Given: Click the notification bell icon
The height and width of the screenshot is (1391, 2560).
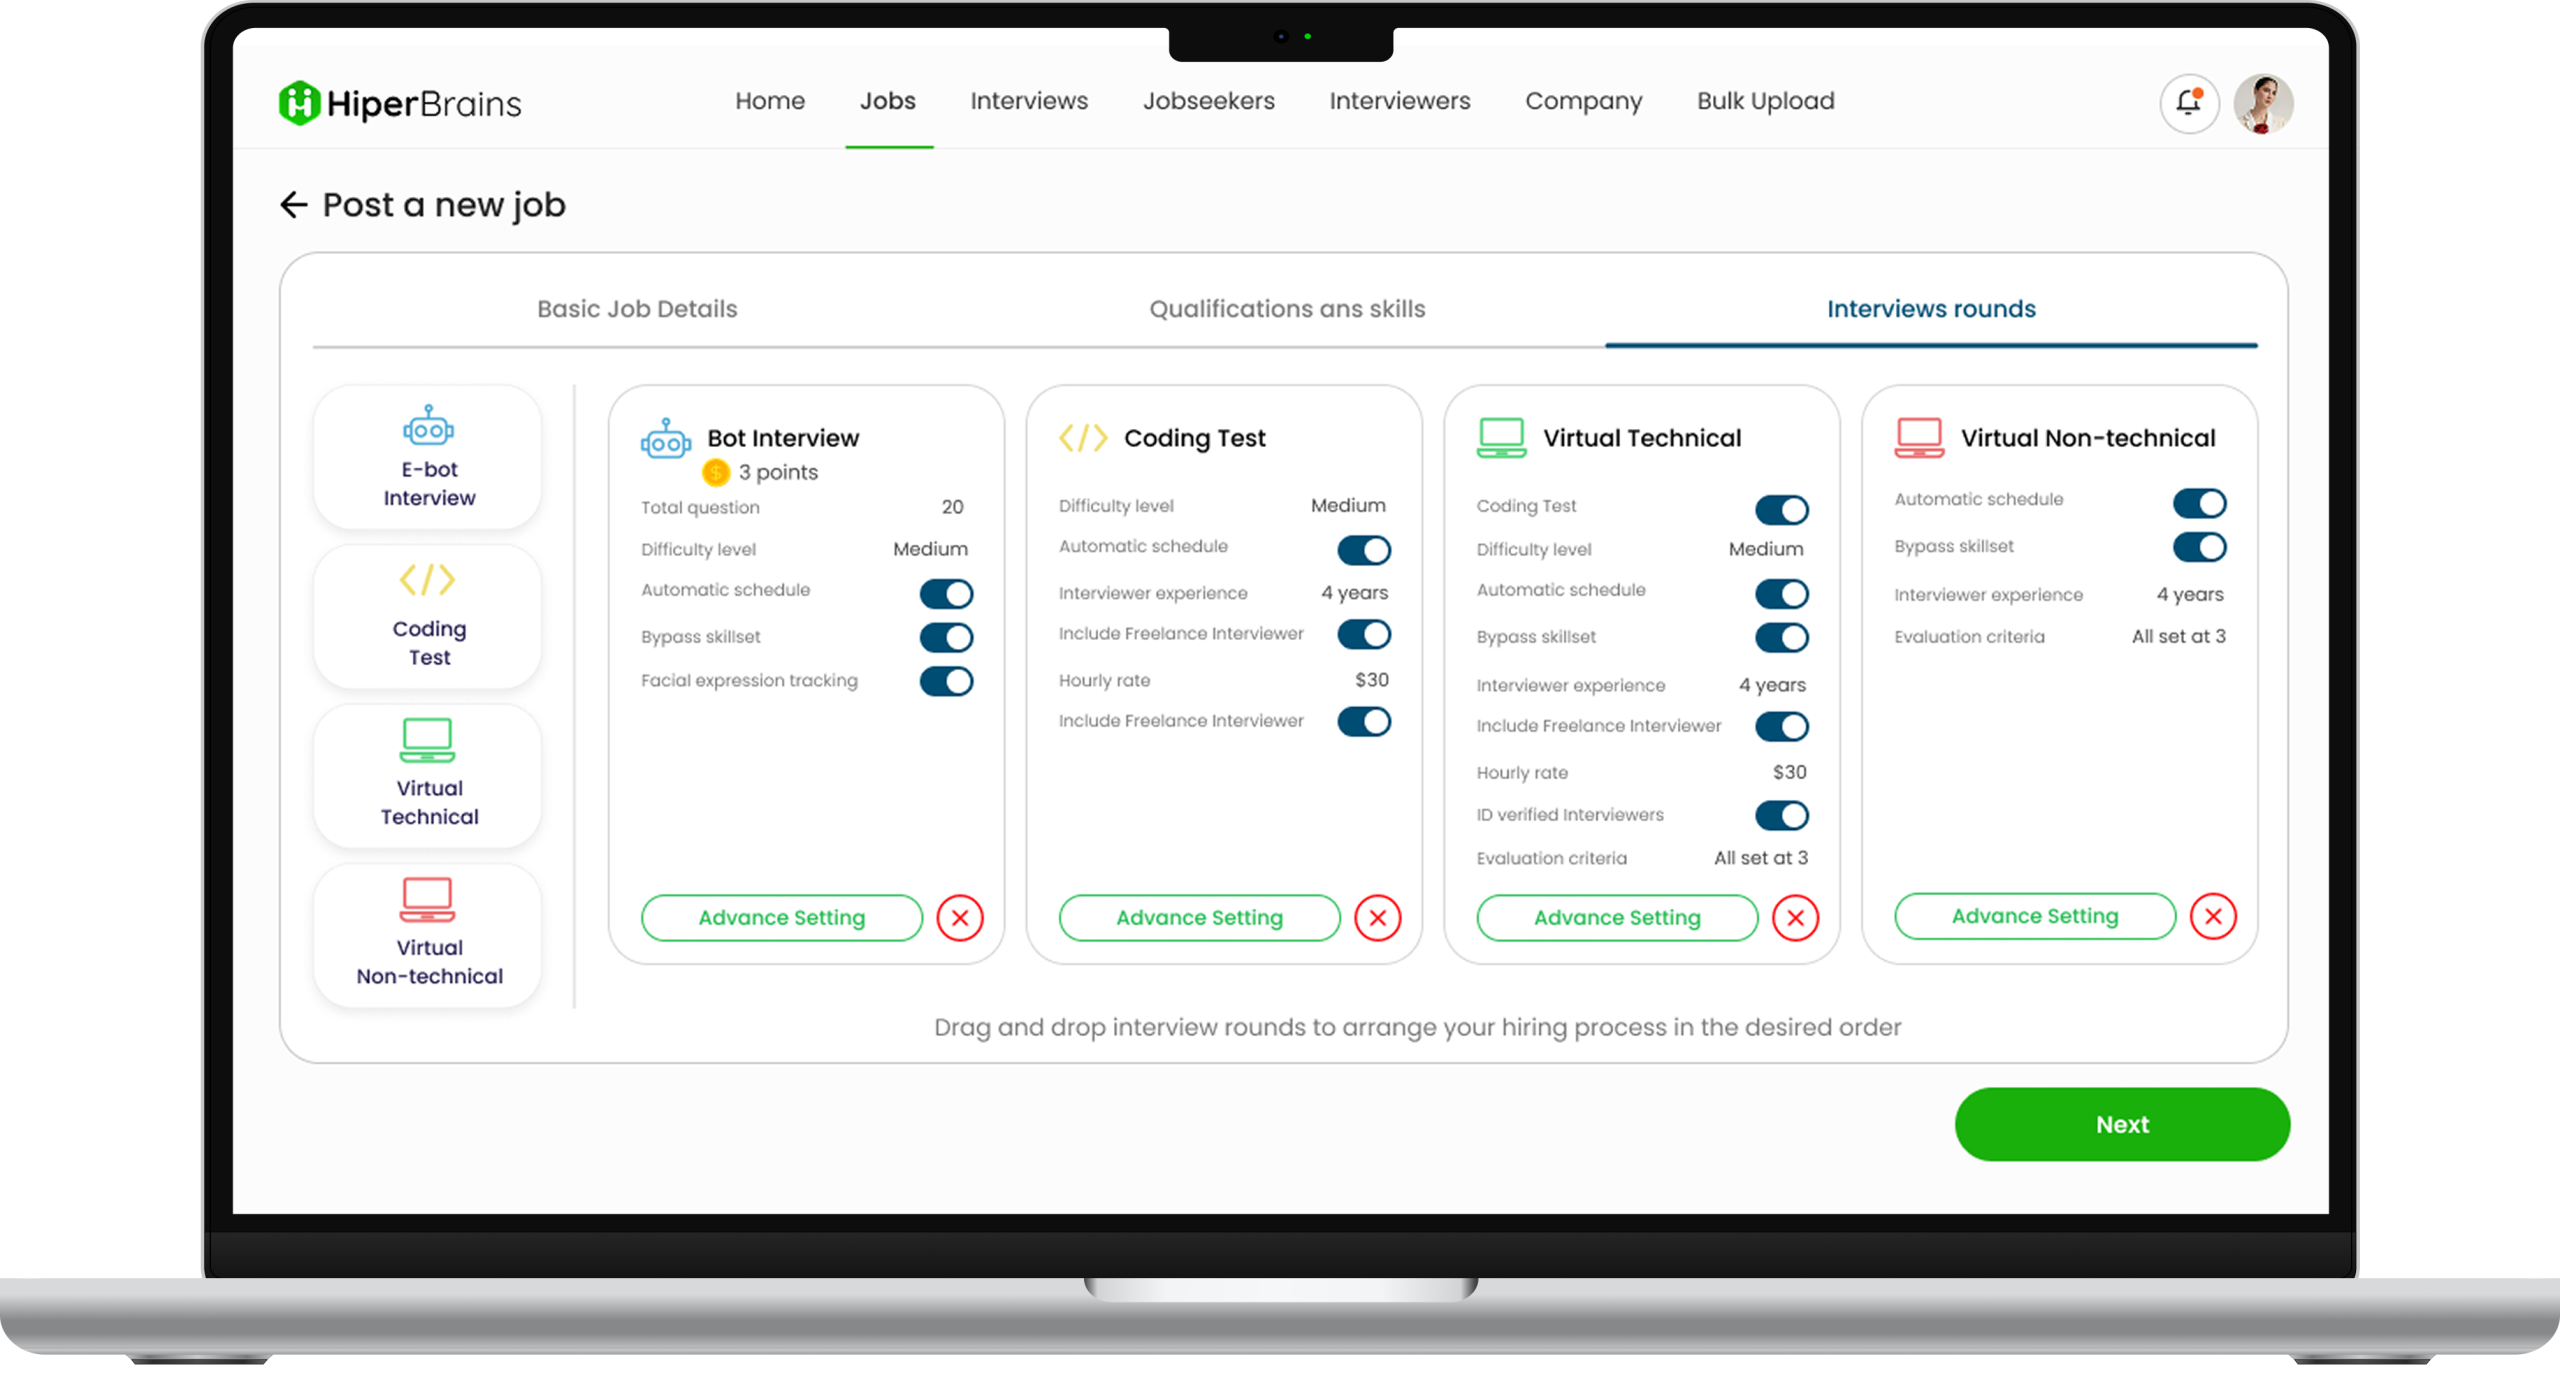Looking at the screenshot, I should [x=2188, y=103].
